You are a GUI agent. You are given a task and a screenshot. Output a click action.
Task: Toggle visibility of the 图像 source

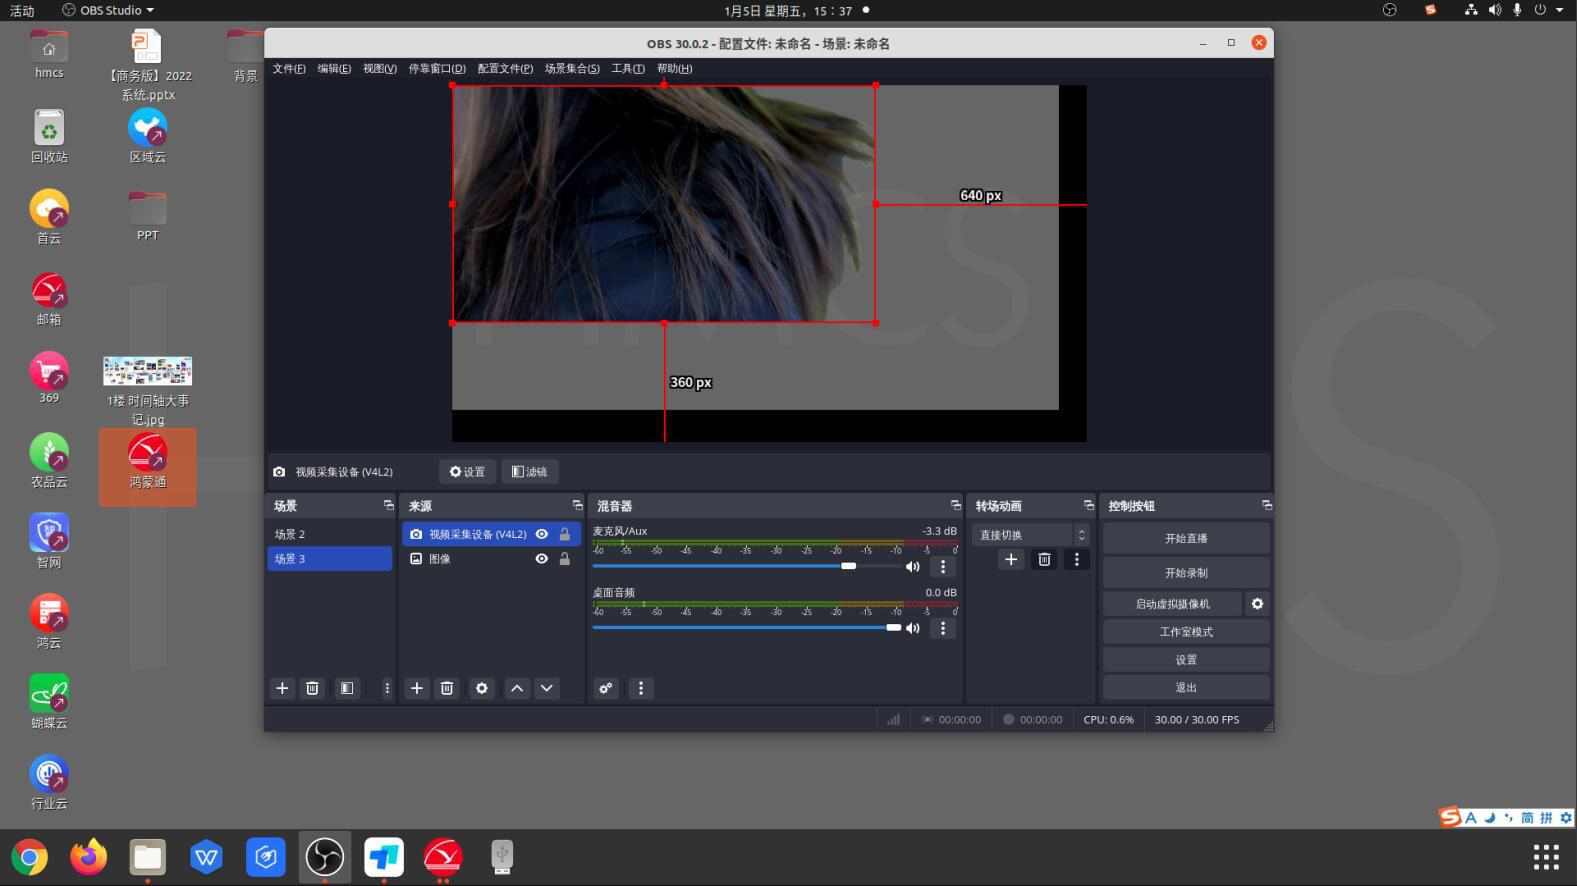pyautogui.click(x=542, y=559)
